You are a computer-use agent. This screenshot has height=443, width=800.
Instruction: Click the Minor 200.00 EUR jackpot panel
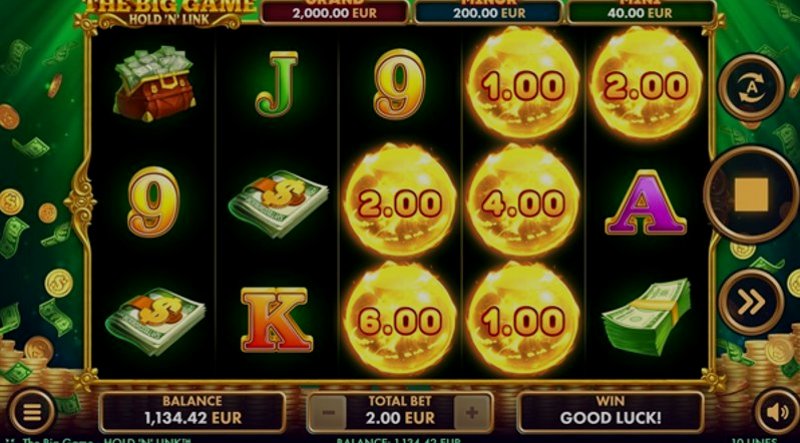coord(488,11)
